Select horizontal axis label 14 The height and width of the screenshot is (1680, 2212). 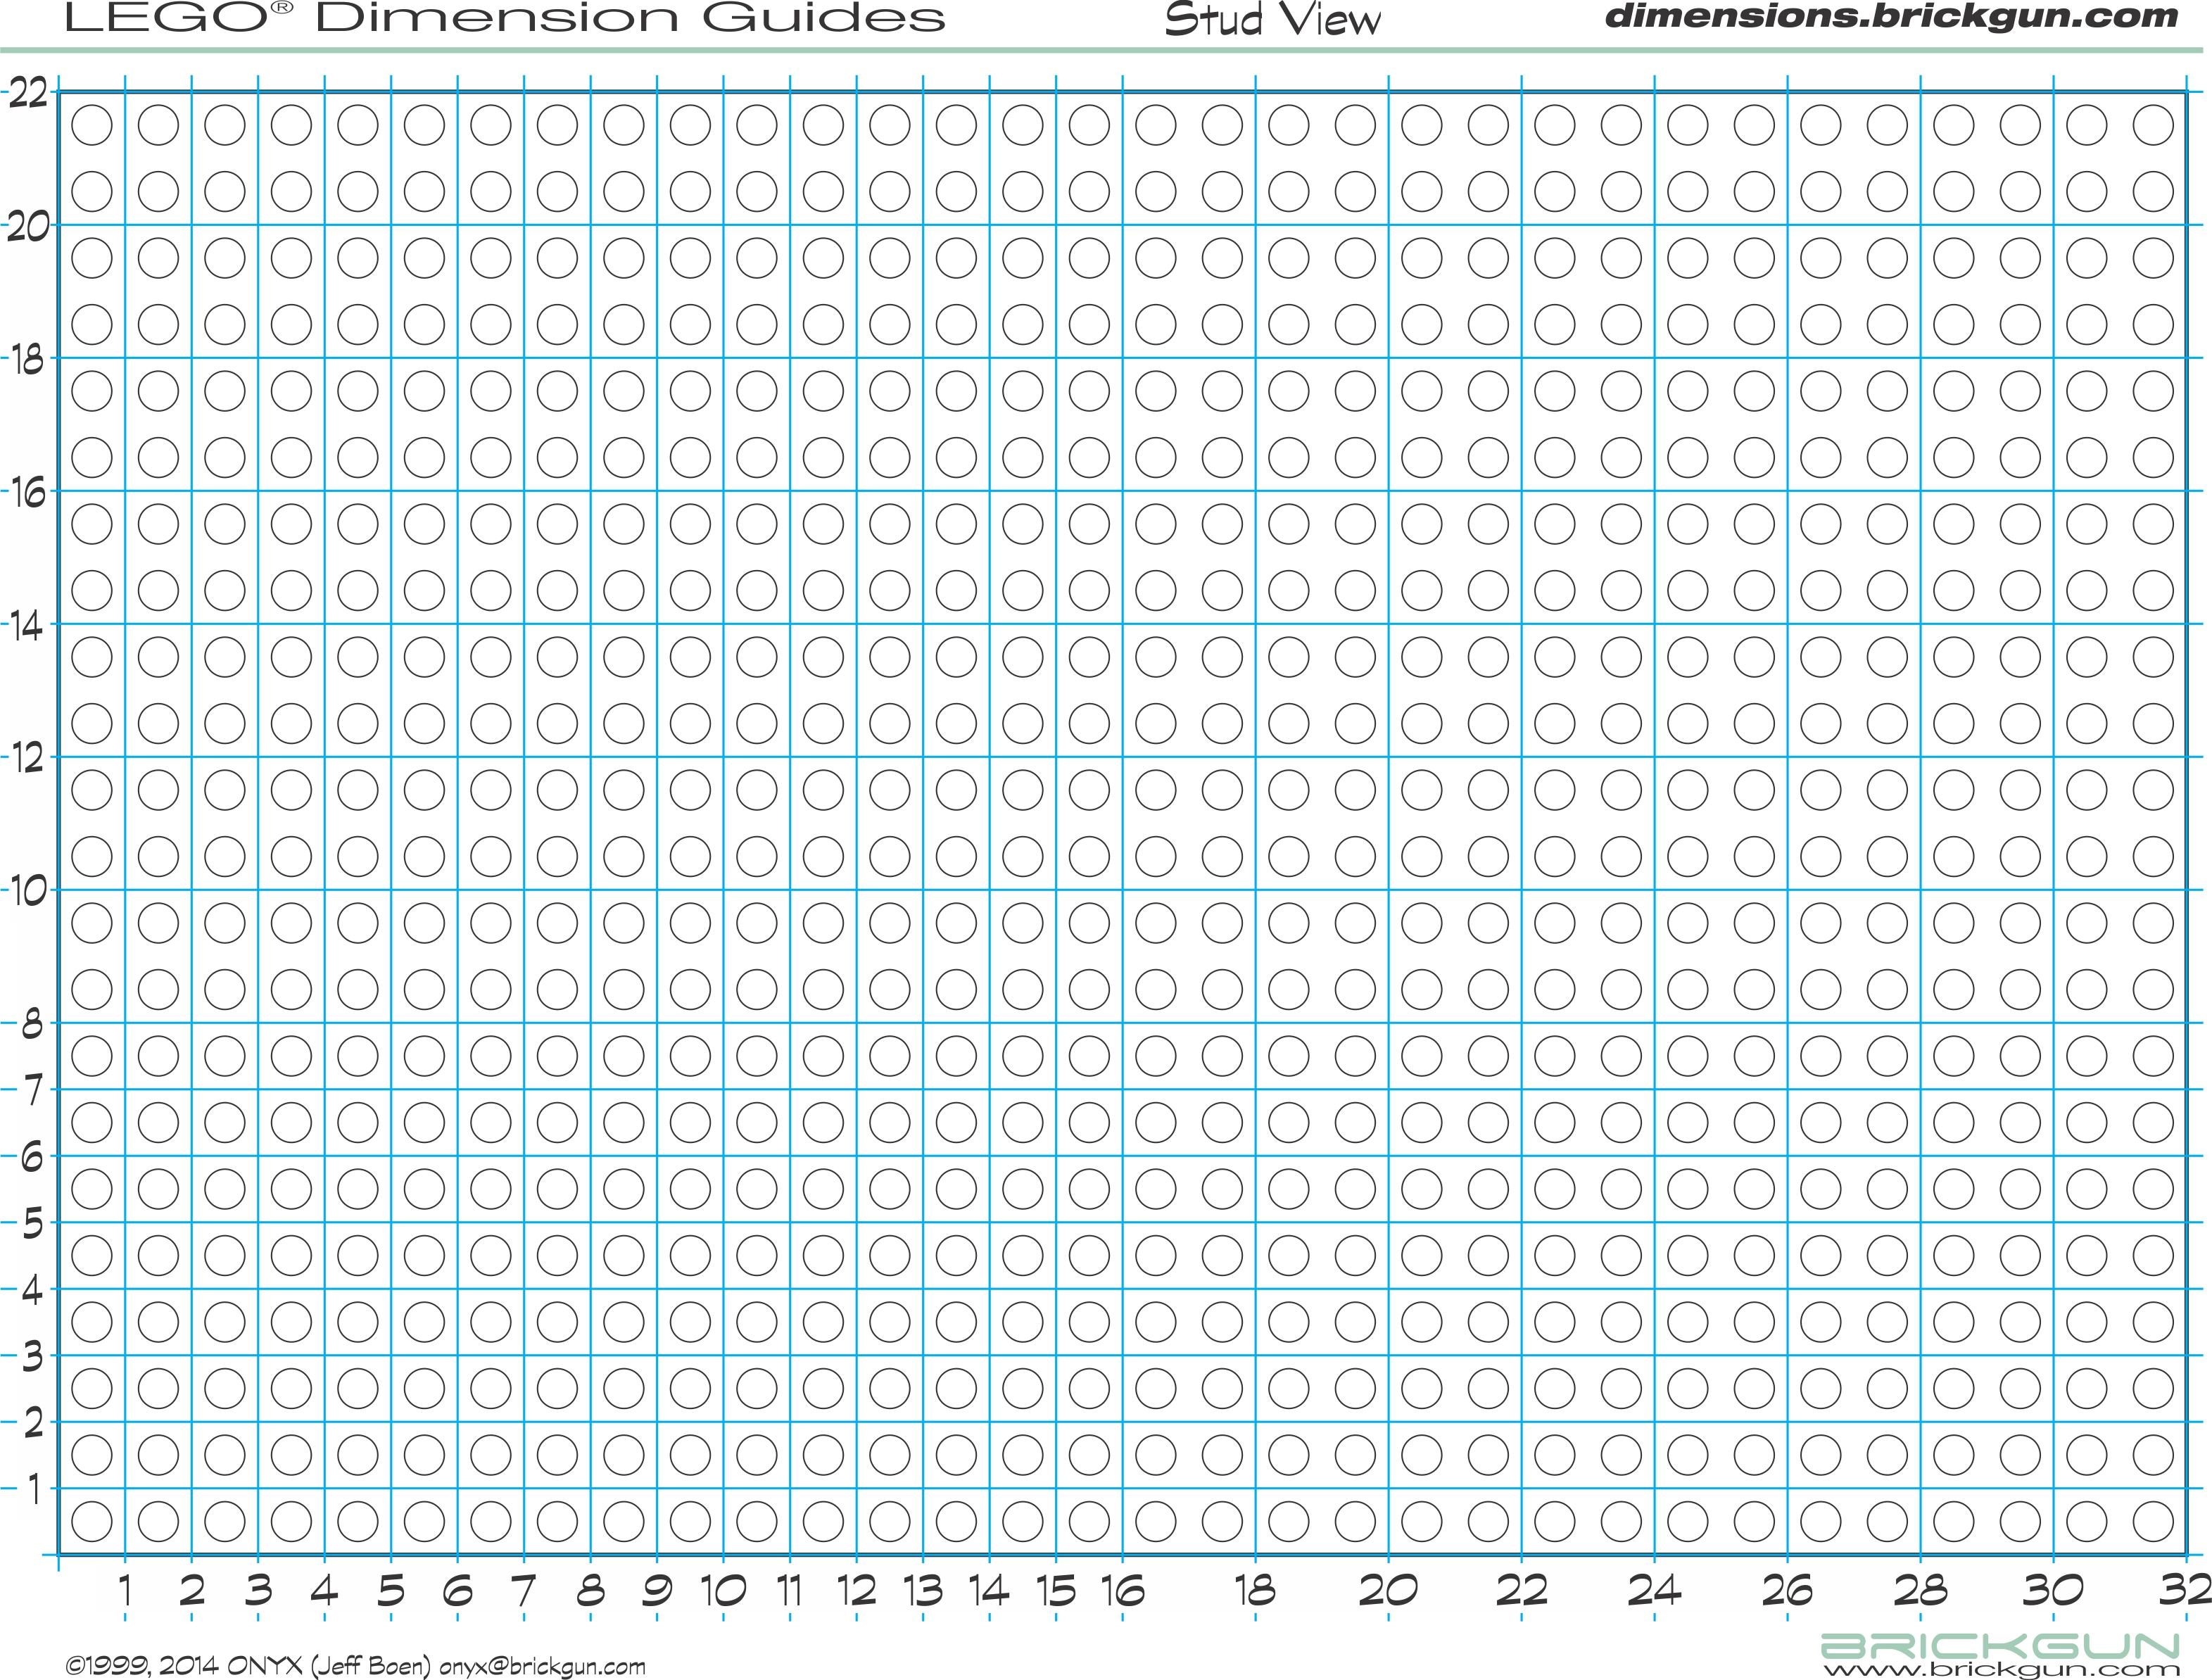pyautogui.click(x=989, y=1590)
